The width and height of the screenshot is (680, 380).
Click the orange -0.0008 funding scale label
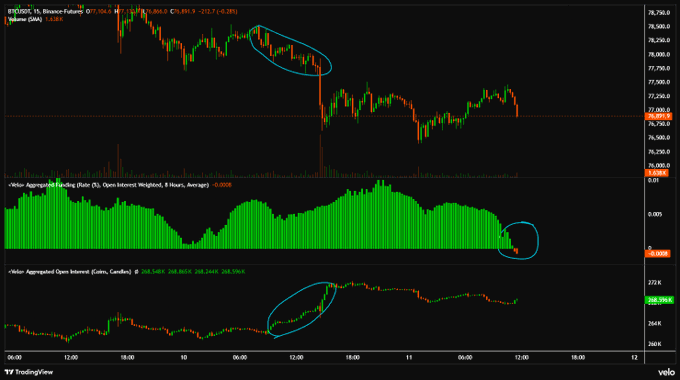coord(657,253)
